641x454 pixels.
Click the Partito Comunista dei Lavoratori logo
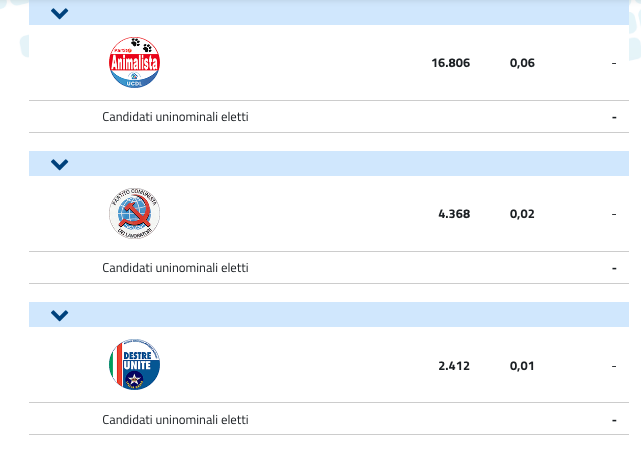[x=134, y=214]
